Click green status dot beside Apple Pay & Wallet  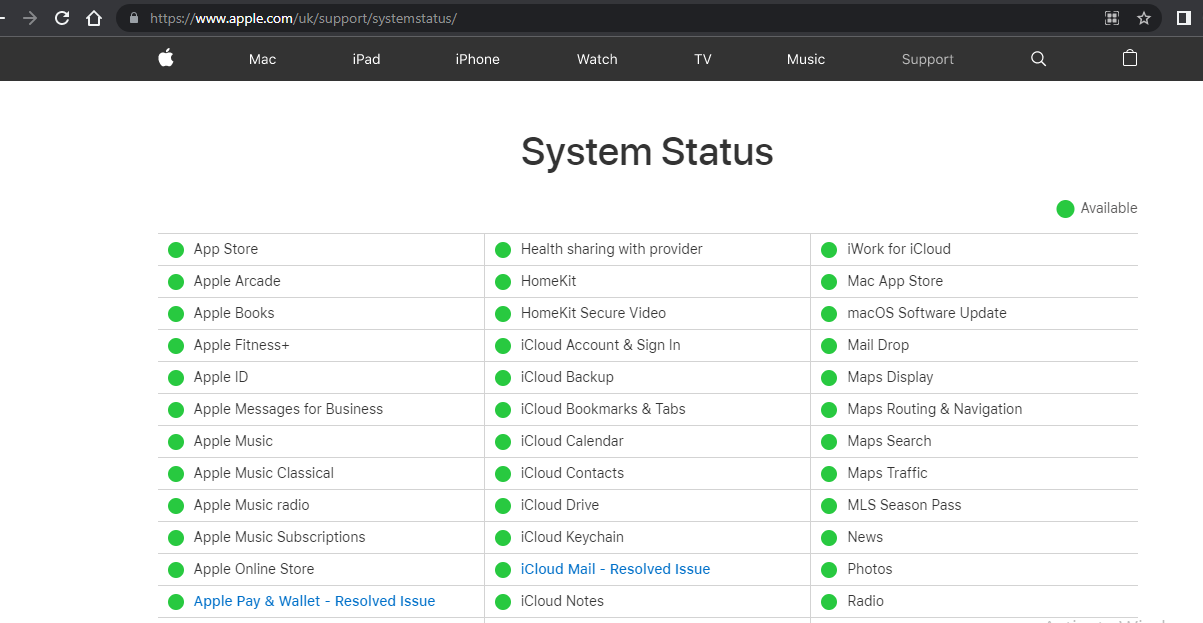tap(176, 602)
